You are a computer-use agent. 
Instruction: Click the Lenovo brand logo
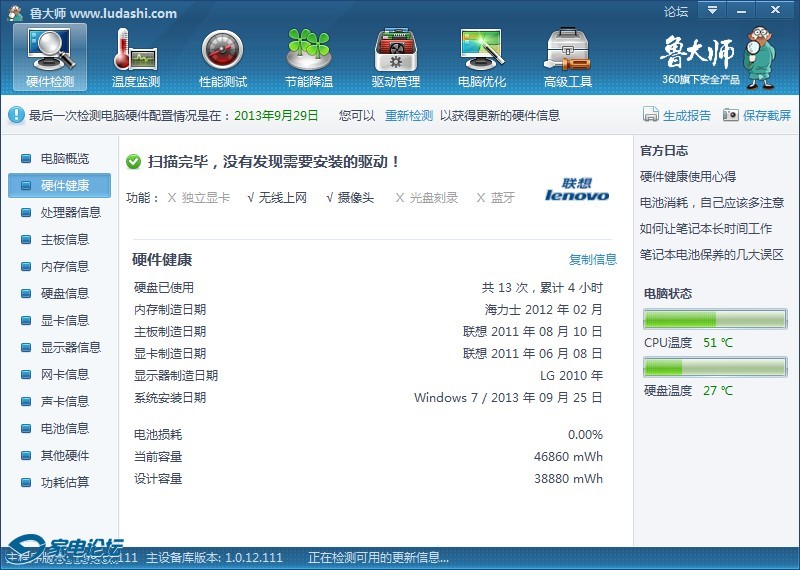(x=576, y=190)
